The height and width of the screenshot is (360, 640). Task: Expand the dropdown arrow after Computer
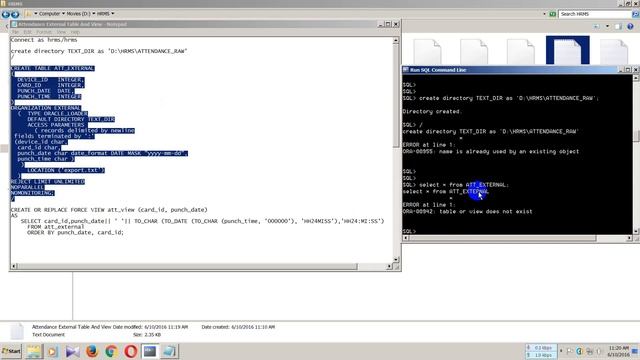(63, 14)
